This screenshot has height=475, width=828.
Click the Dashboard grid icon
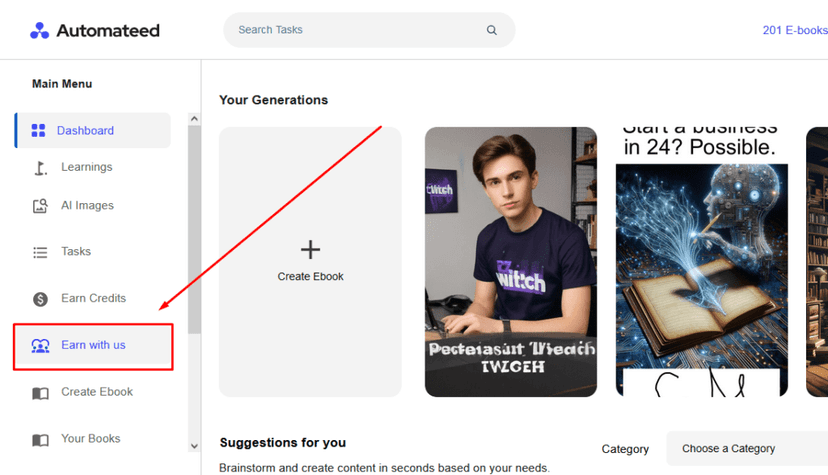coord(39,131)
